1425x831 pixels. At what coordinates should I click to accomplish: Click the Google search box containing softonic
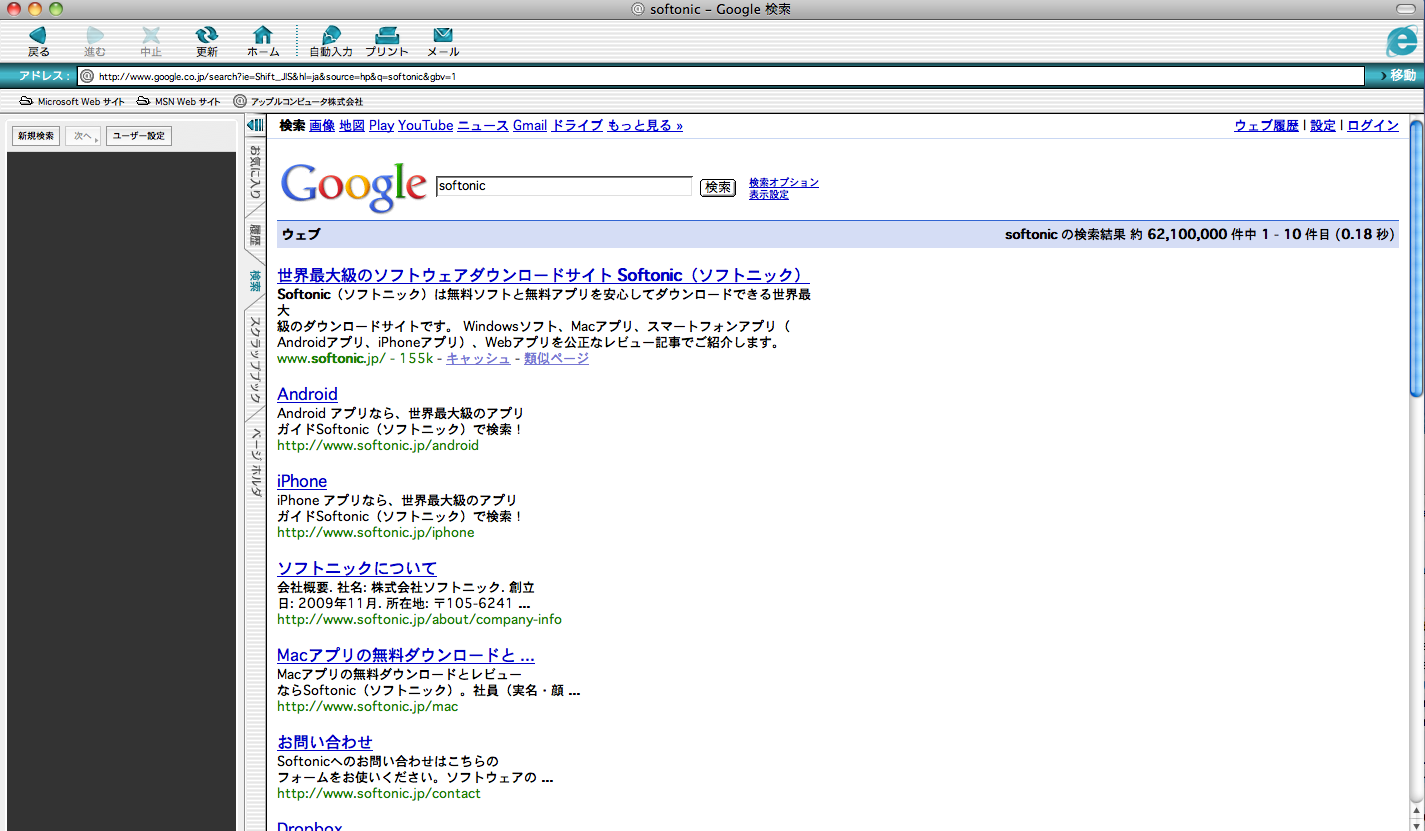[564, 186]
